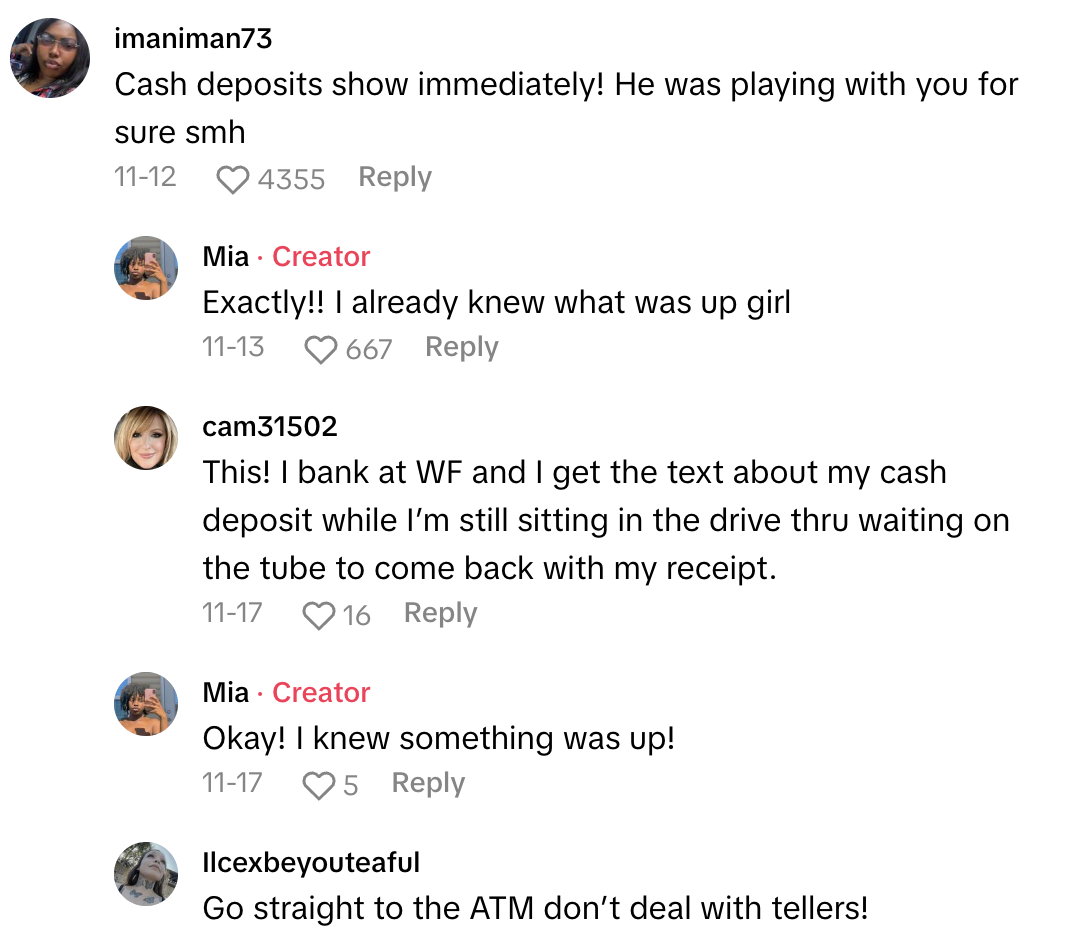
Task: Reply to Mia's "Okay!" comment
Action: point(427,784)
